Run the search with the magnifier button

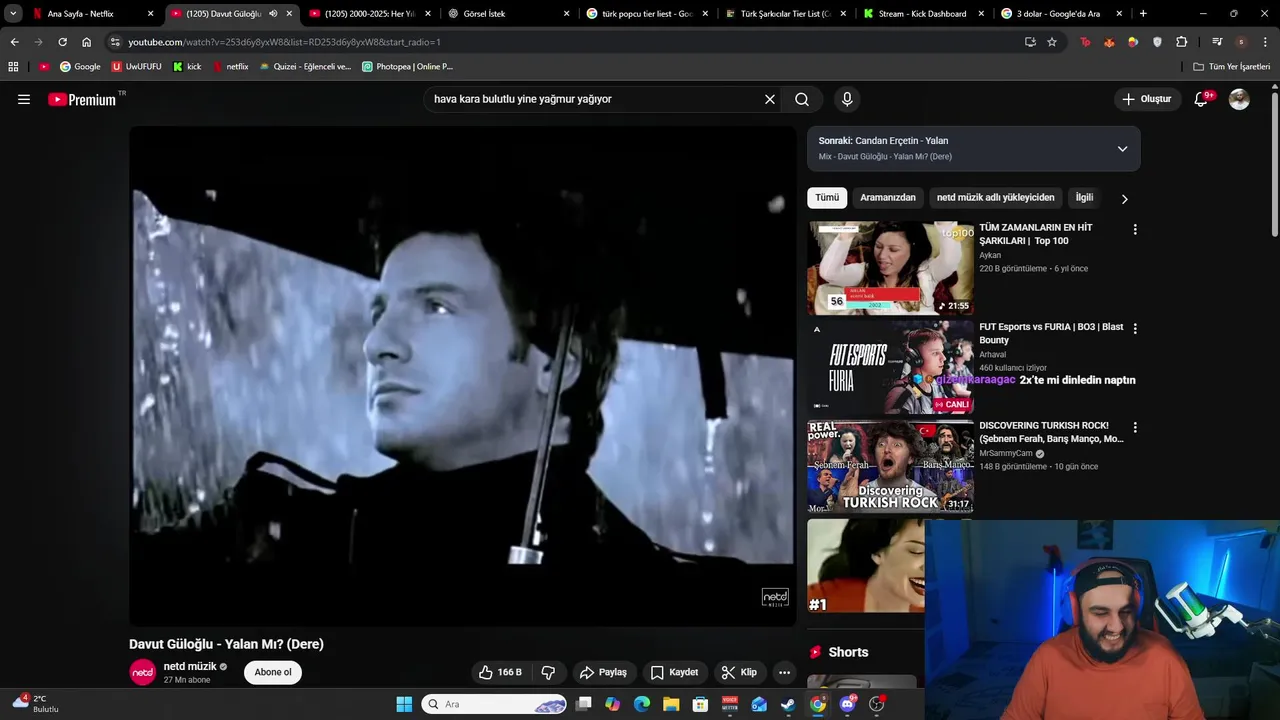802,99
